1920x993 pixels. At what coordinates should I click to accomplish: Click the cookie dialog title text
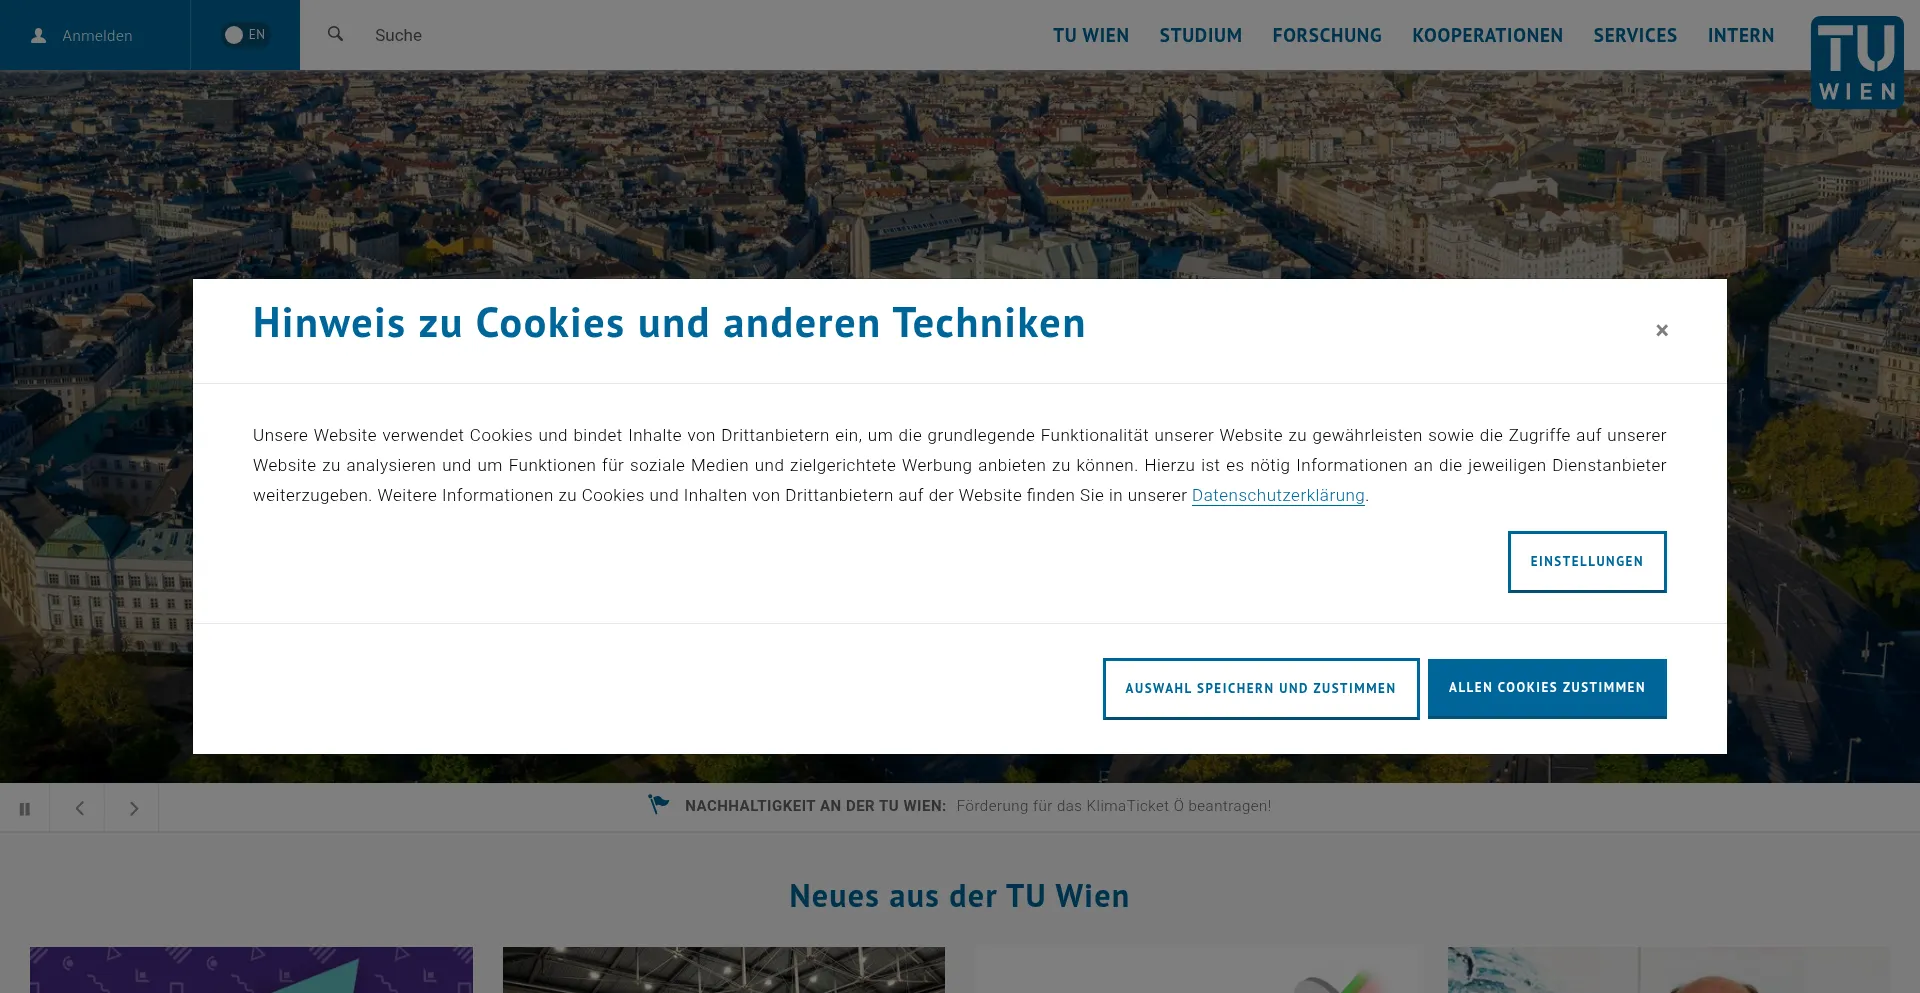[x=669, y=323]
